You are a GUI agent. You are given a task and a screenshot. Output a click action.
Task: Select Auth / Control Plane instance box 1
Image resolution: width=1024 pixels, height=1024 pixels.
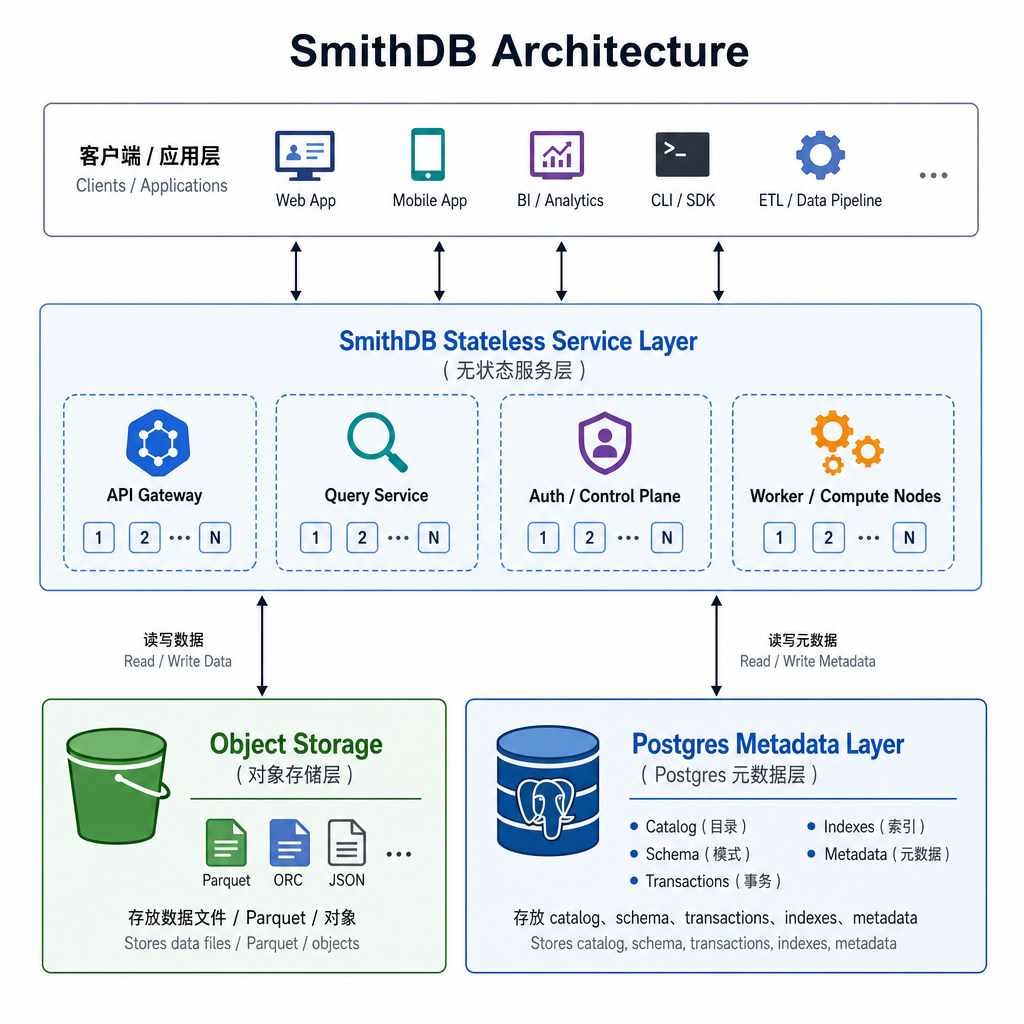click(x=543, y=538)
